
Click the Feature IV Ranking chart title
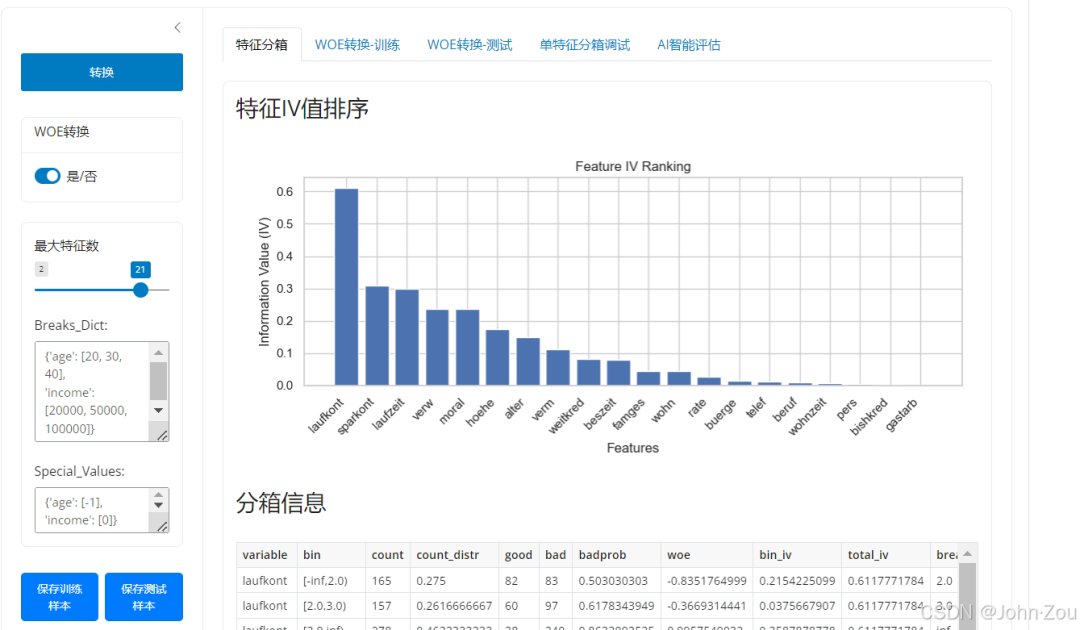point(633,167)
